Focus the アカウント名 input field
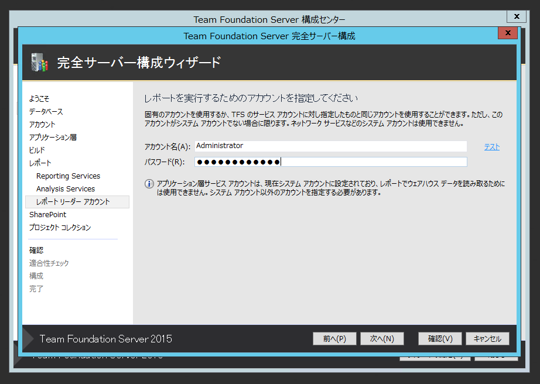The width and height of the screenshot is (540, 384). tap(331, 146)
